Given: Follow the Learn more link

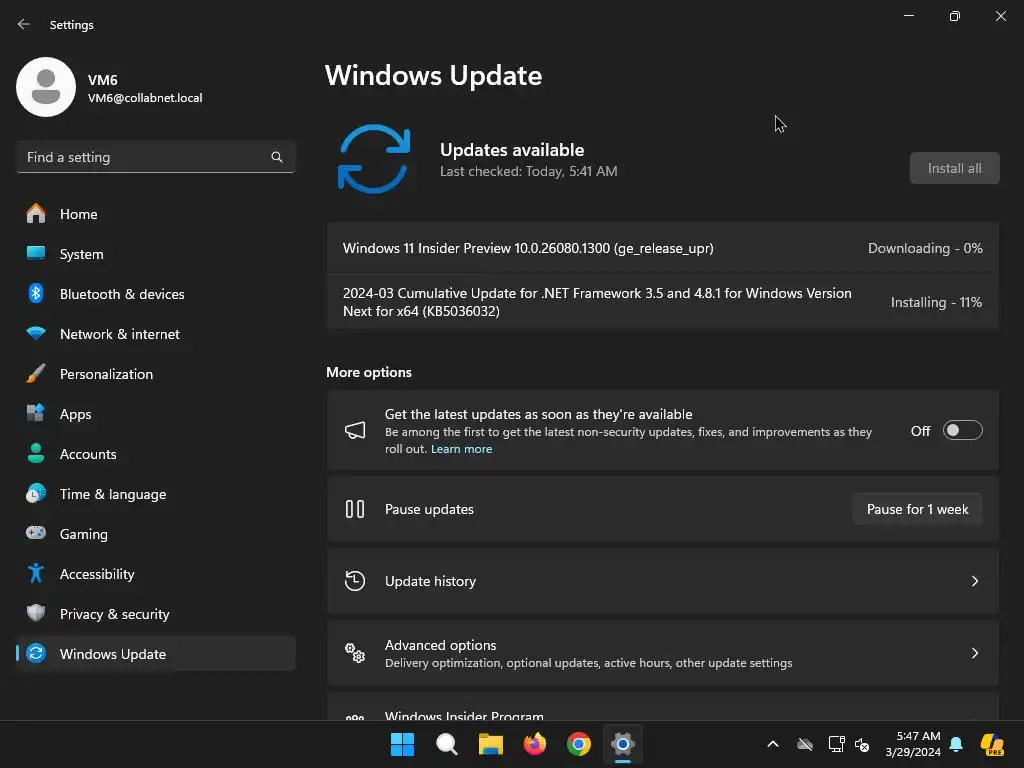Looking at the screenshot, I should coord(461,449).
